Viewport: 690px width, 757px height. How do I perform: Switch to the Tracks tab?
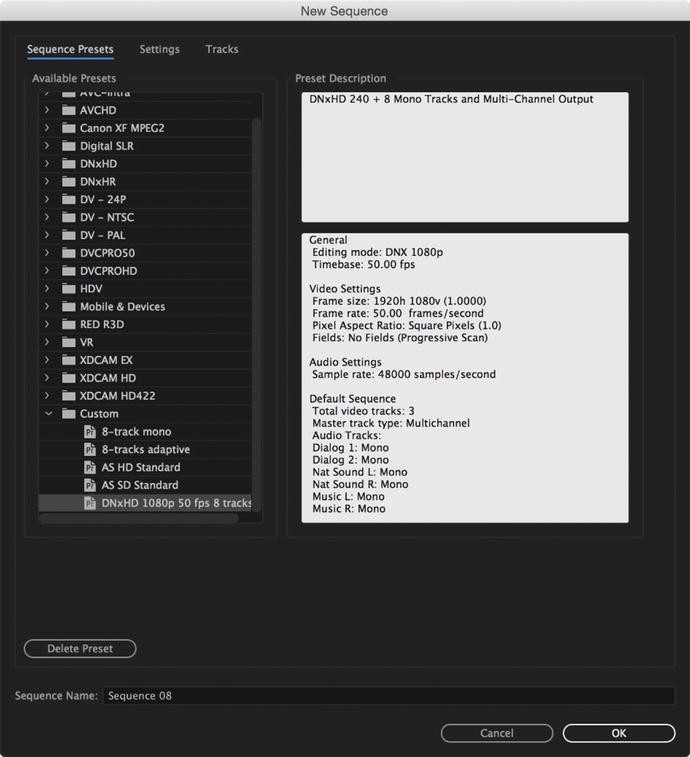coord(222,49)
